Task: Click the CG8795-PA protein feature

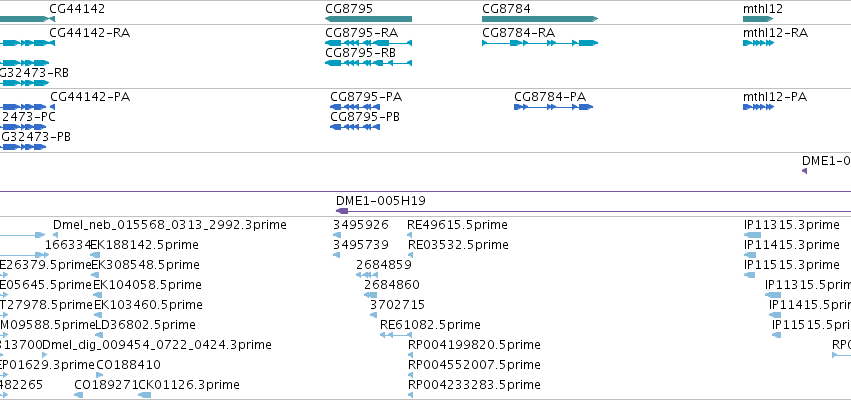Action: pos(355,107)
